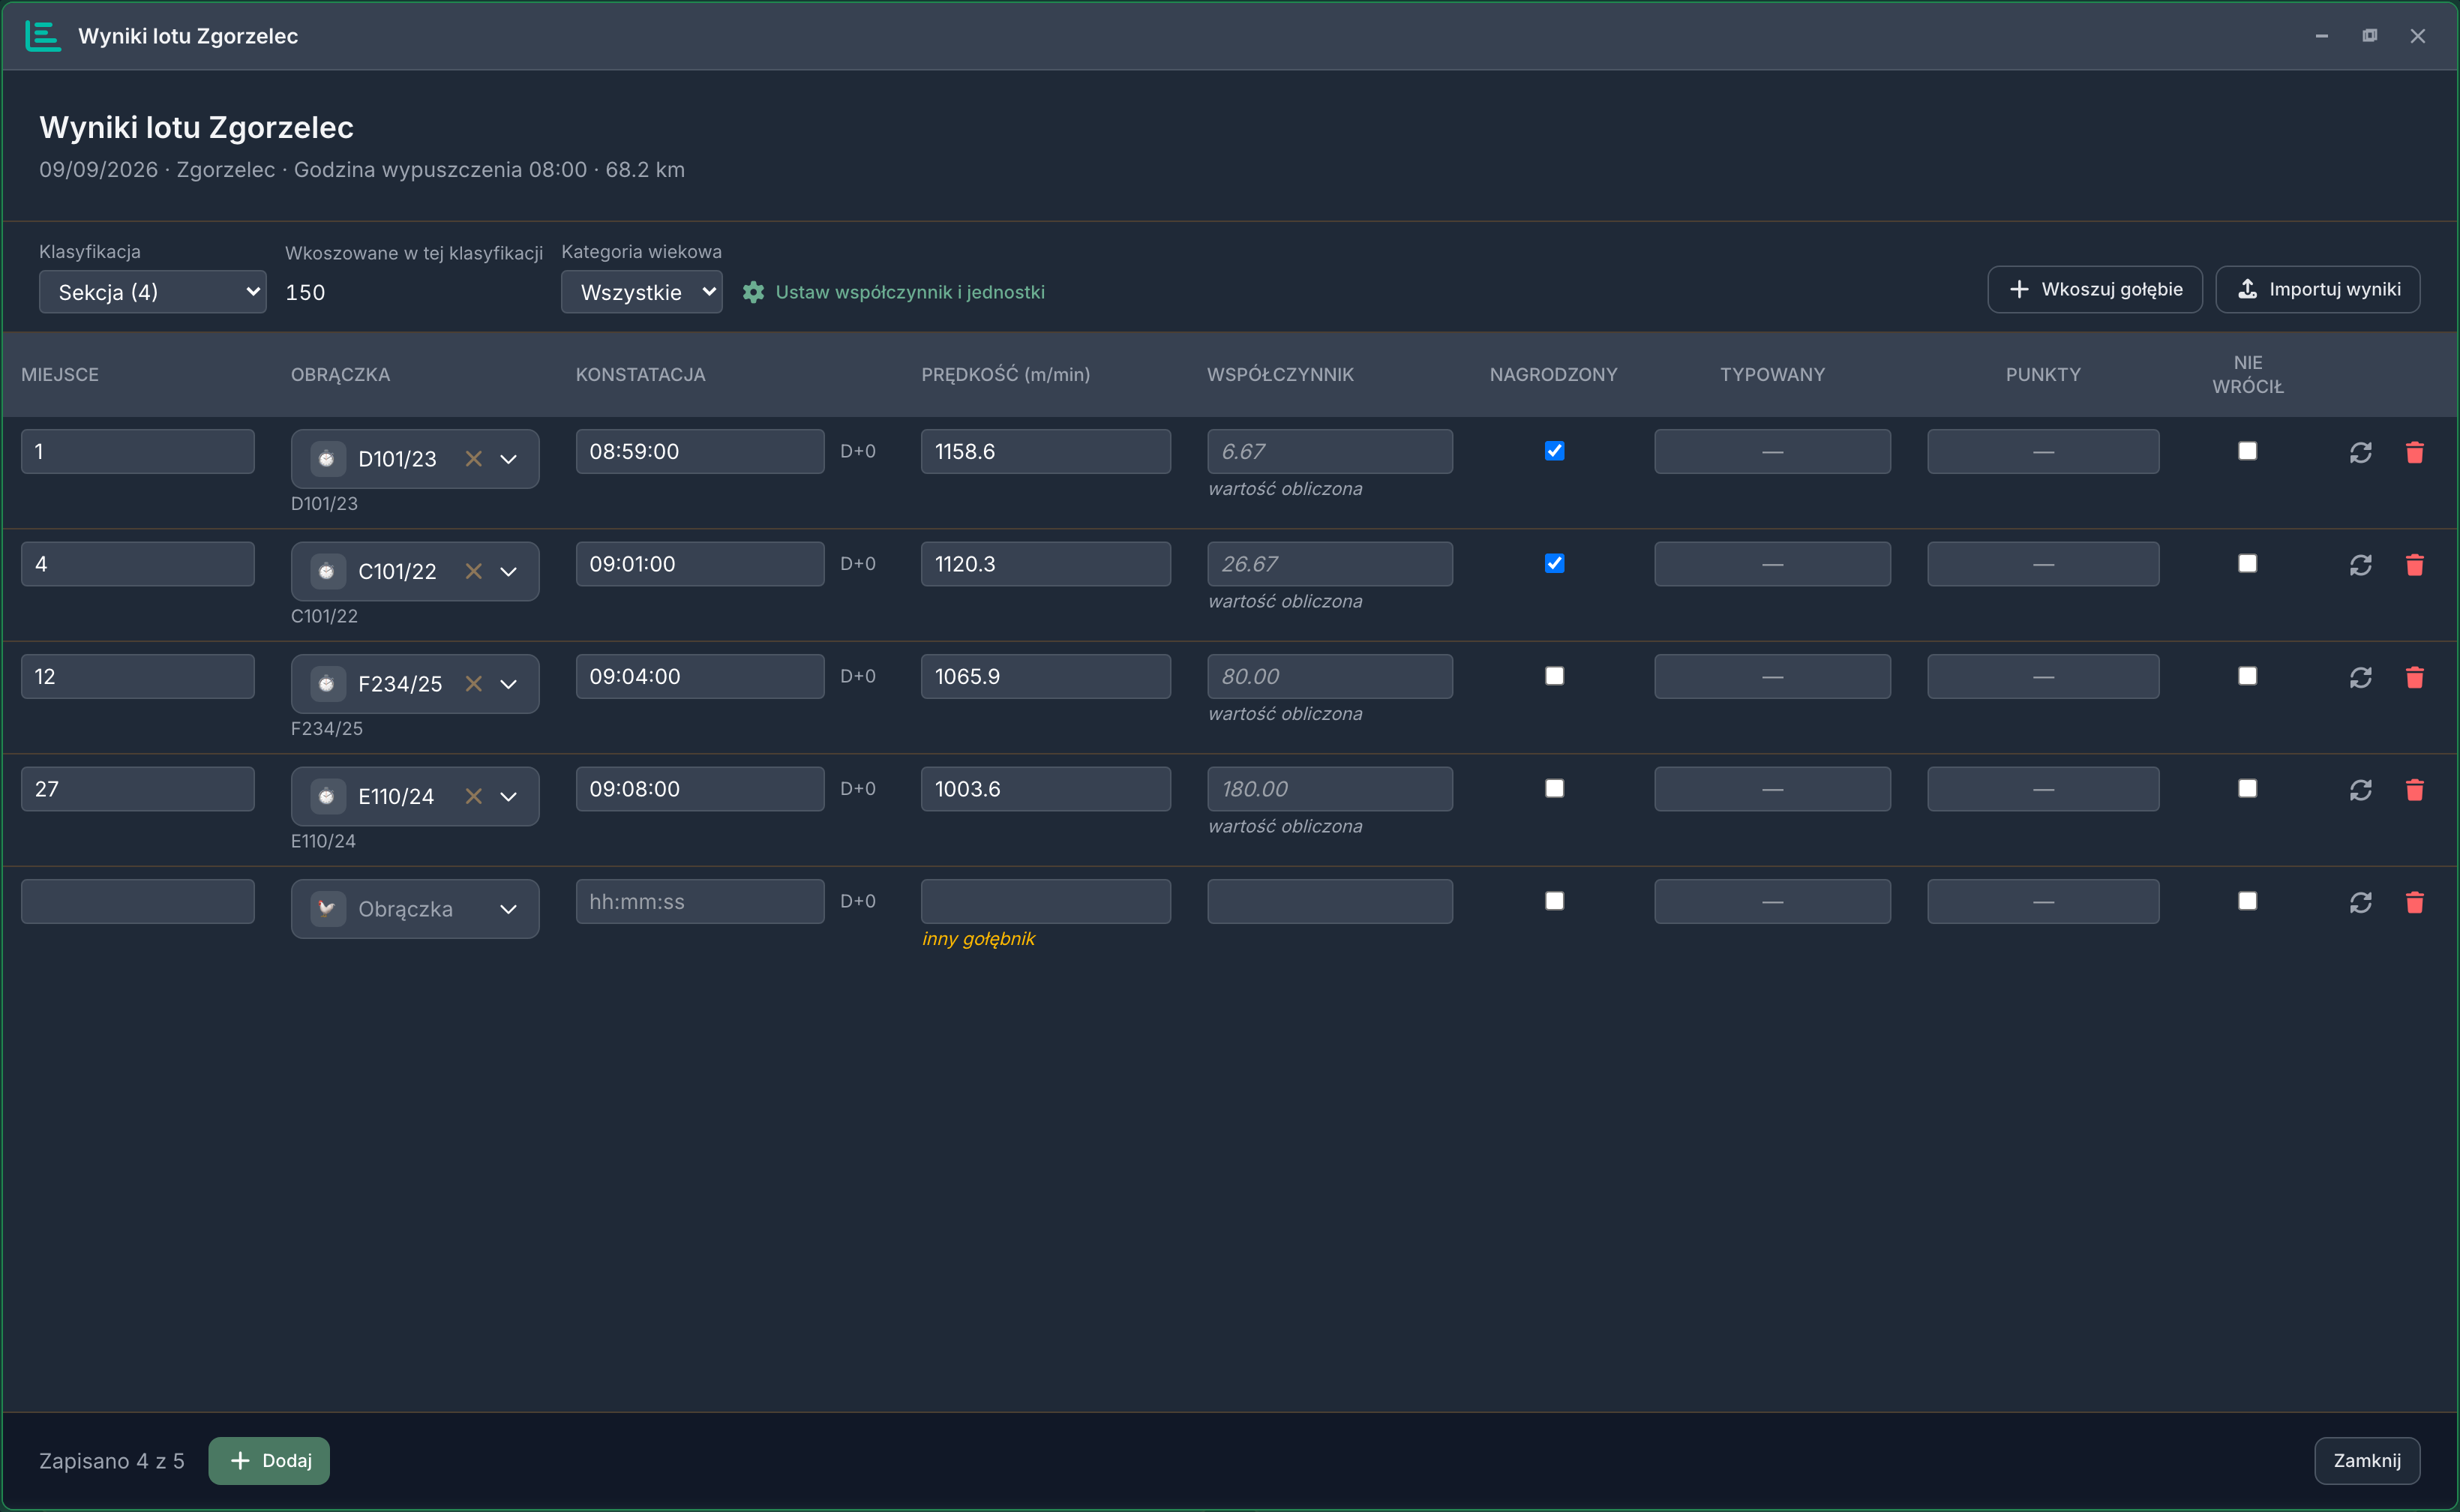Click the gear icon for coefficient settings
Image resolution: width=2460 pixels, height=1512 pixels.
tap(753, 292)
